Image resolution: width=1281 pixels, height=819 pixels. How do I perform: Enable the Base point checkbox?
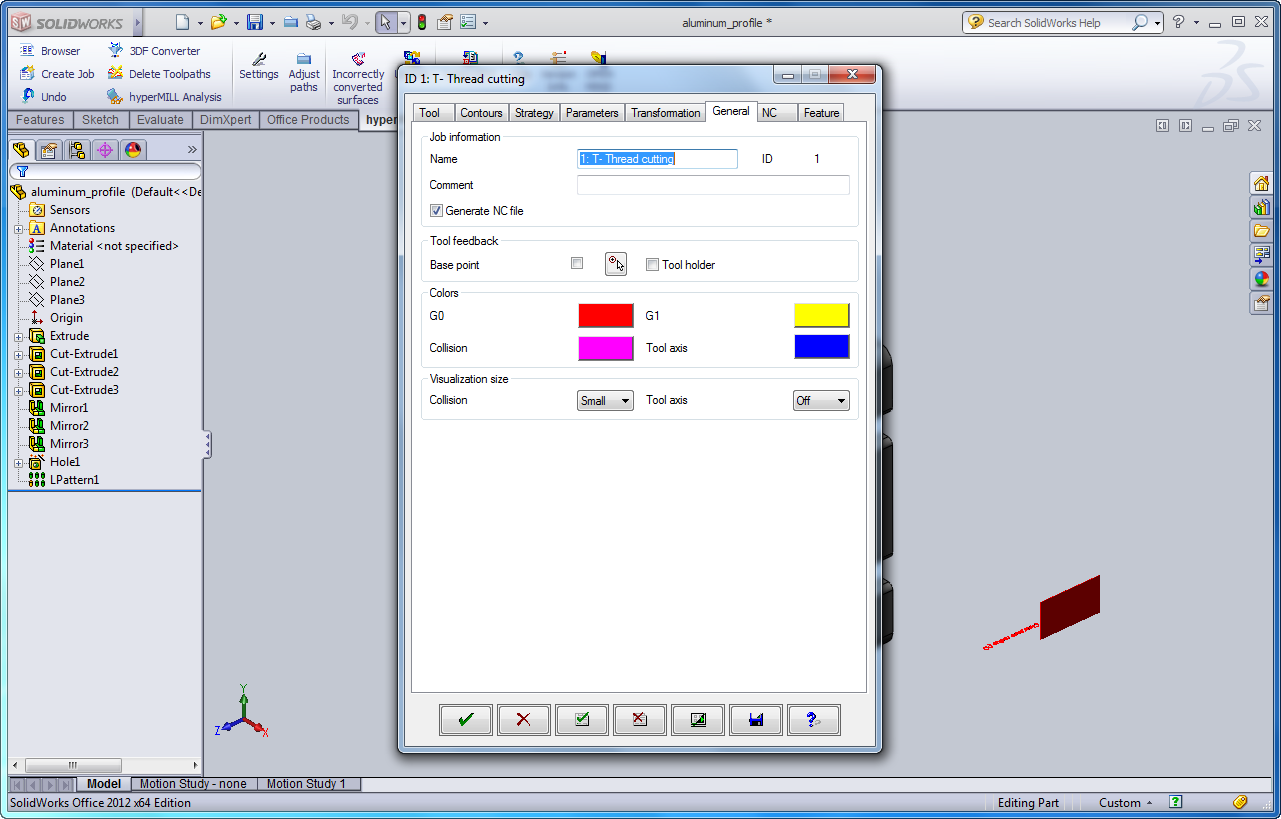click(577, 263)
